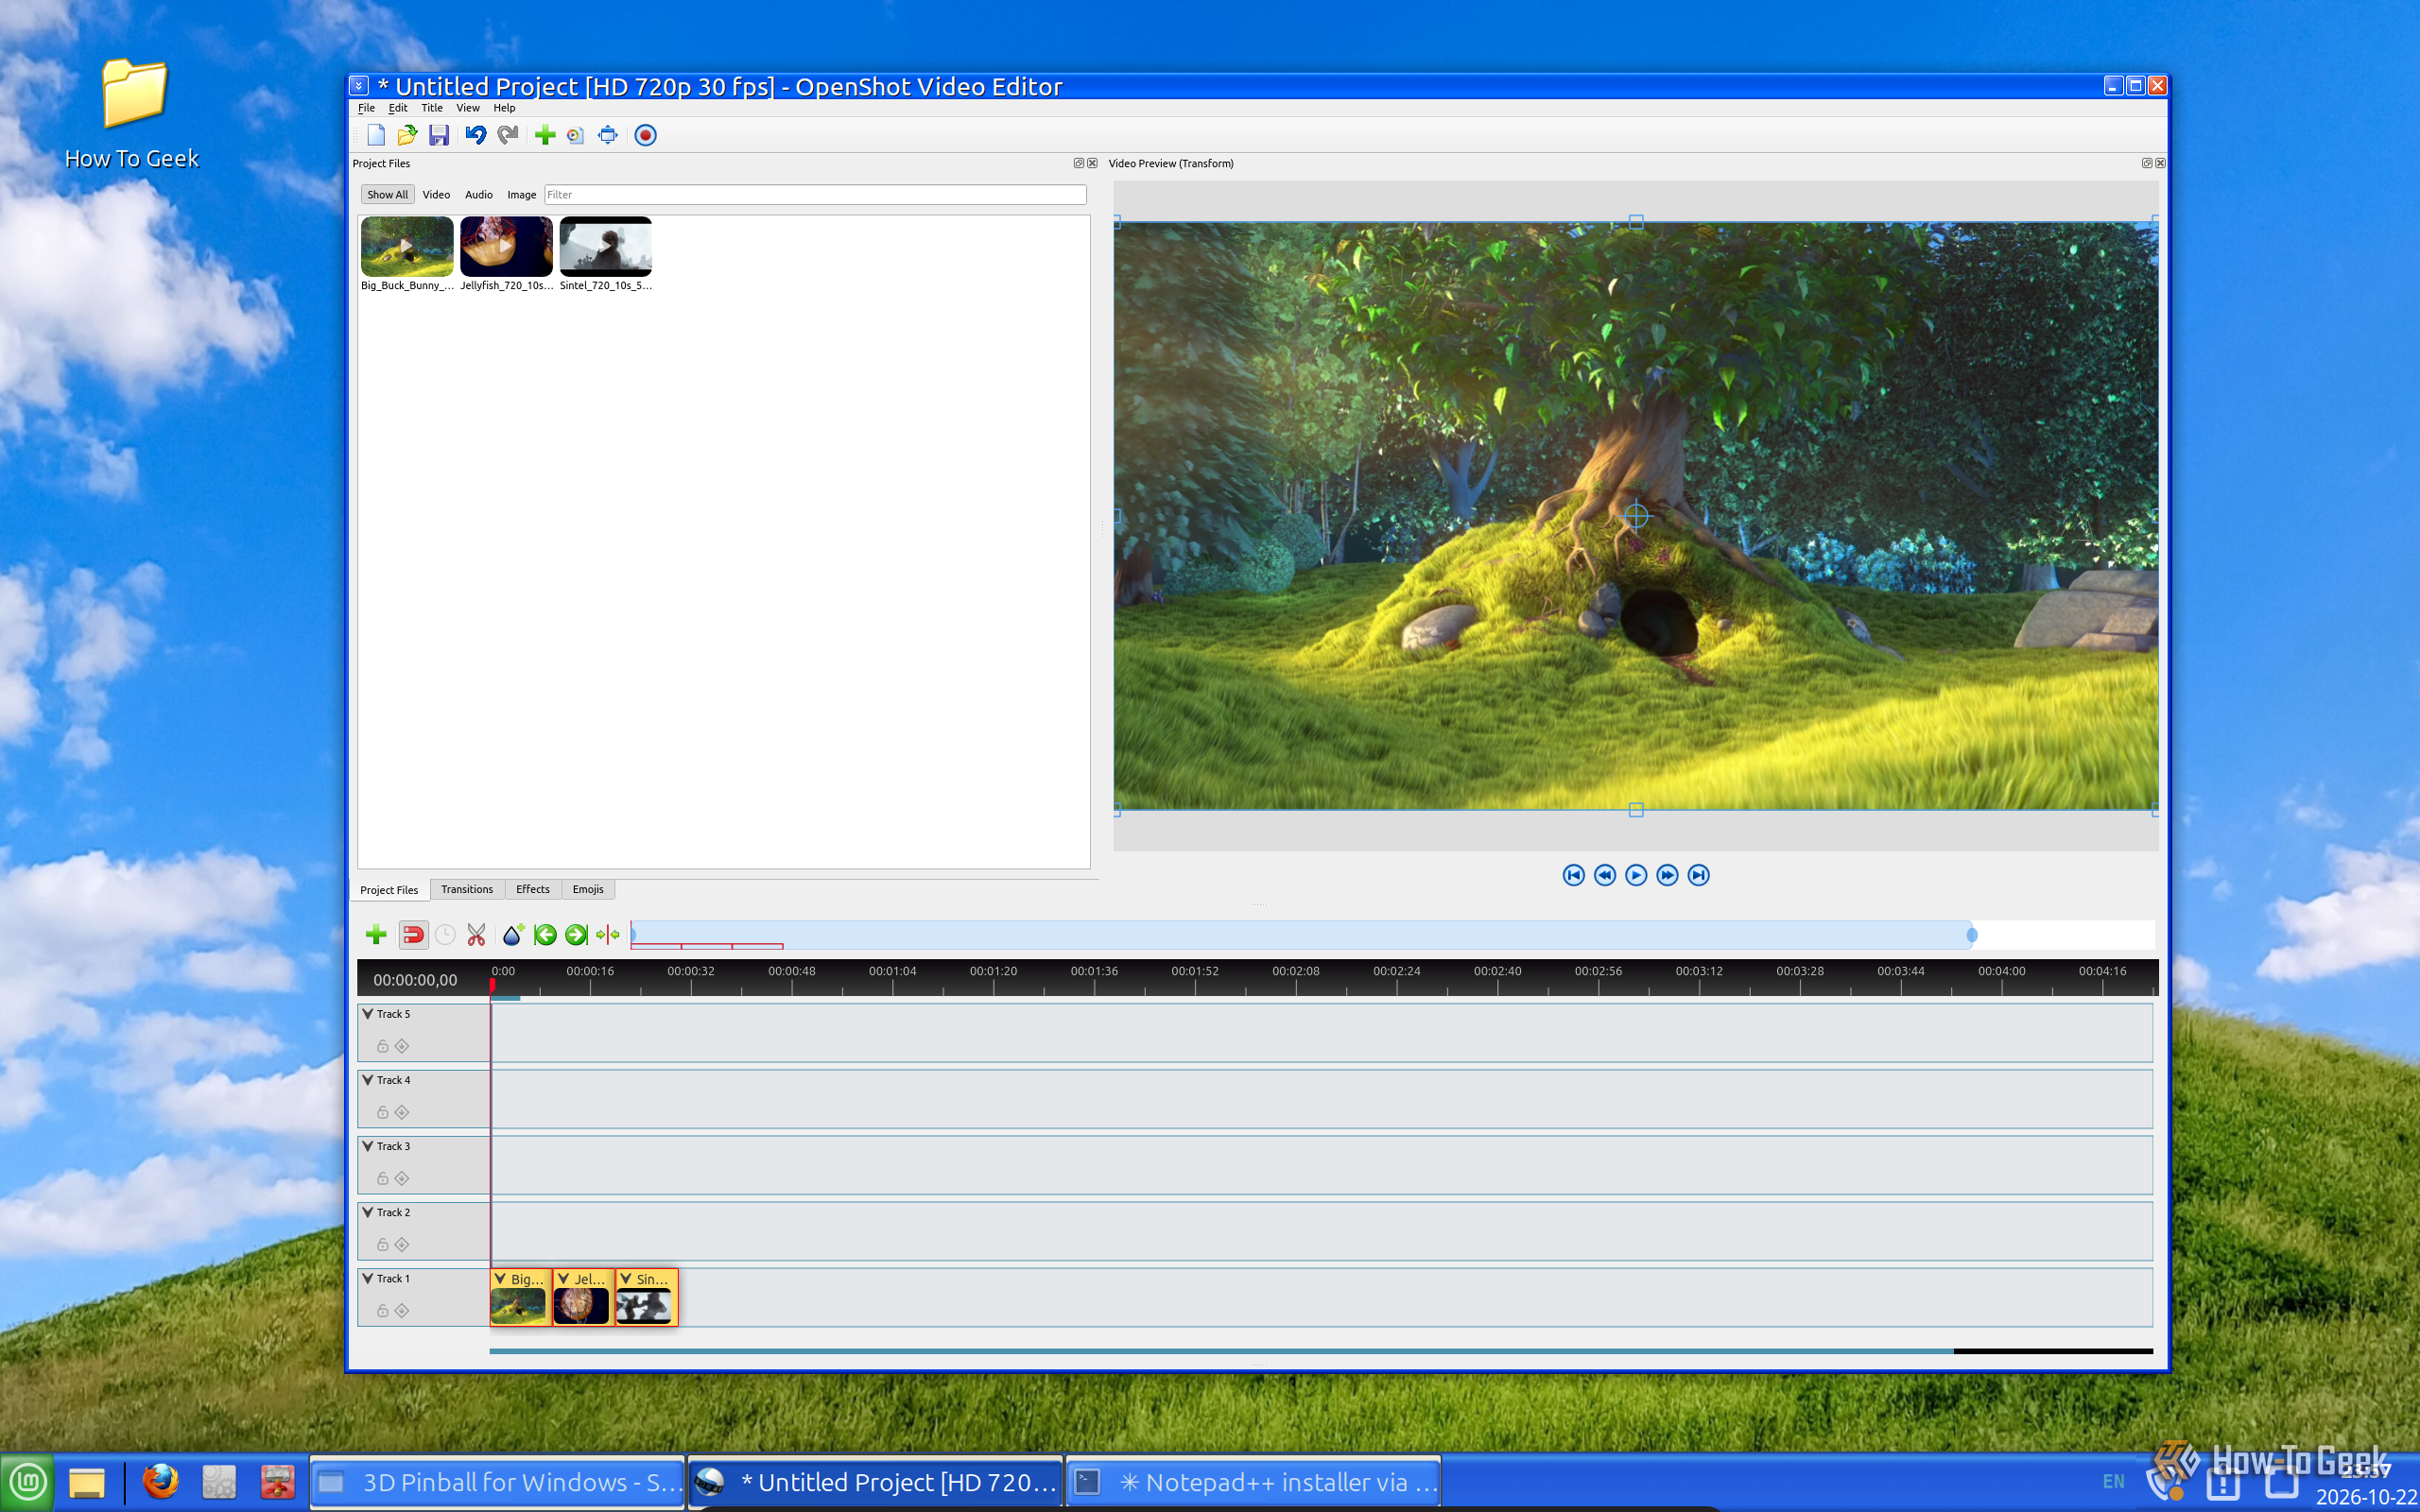The height and width of the screenshot is (1512, 2420).
Task: Click the play button under the preview
Action: tap(1636, 875)
